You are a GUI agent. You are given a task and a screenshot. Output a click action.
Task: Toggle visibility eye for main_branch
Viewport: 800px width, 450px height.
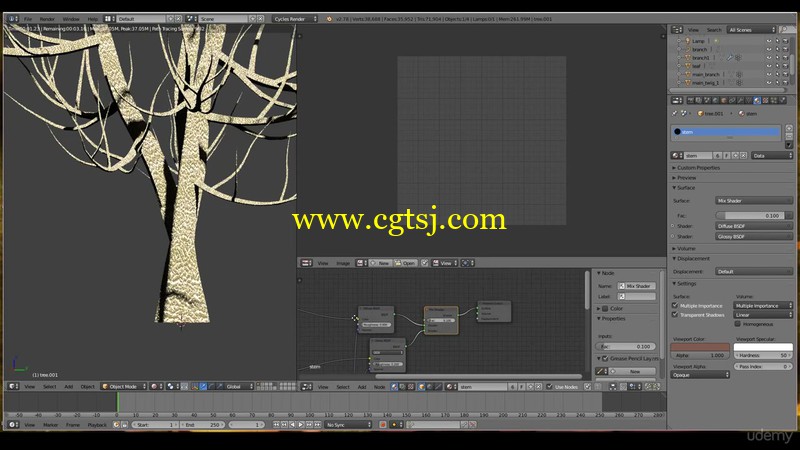point(768,74)
